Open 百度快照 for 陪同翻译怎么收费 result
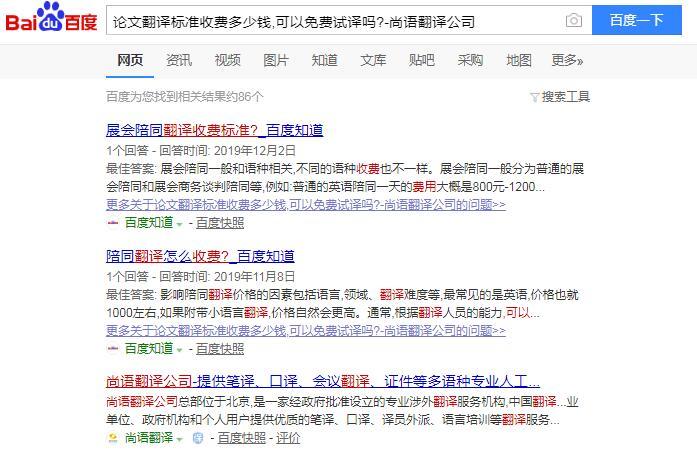The width and height of the screenshot is (697, 461). click(220, 349)
